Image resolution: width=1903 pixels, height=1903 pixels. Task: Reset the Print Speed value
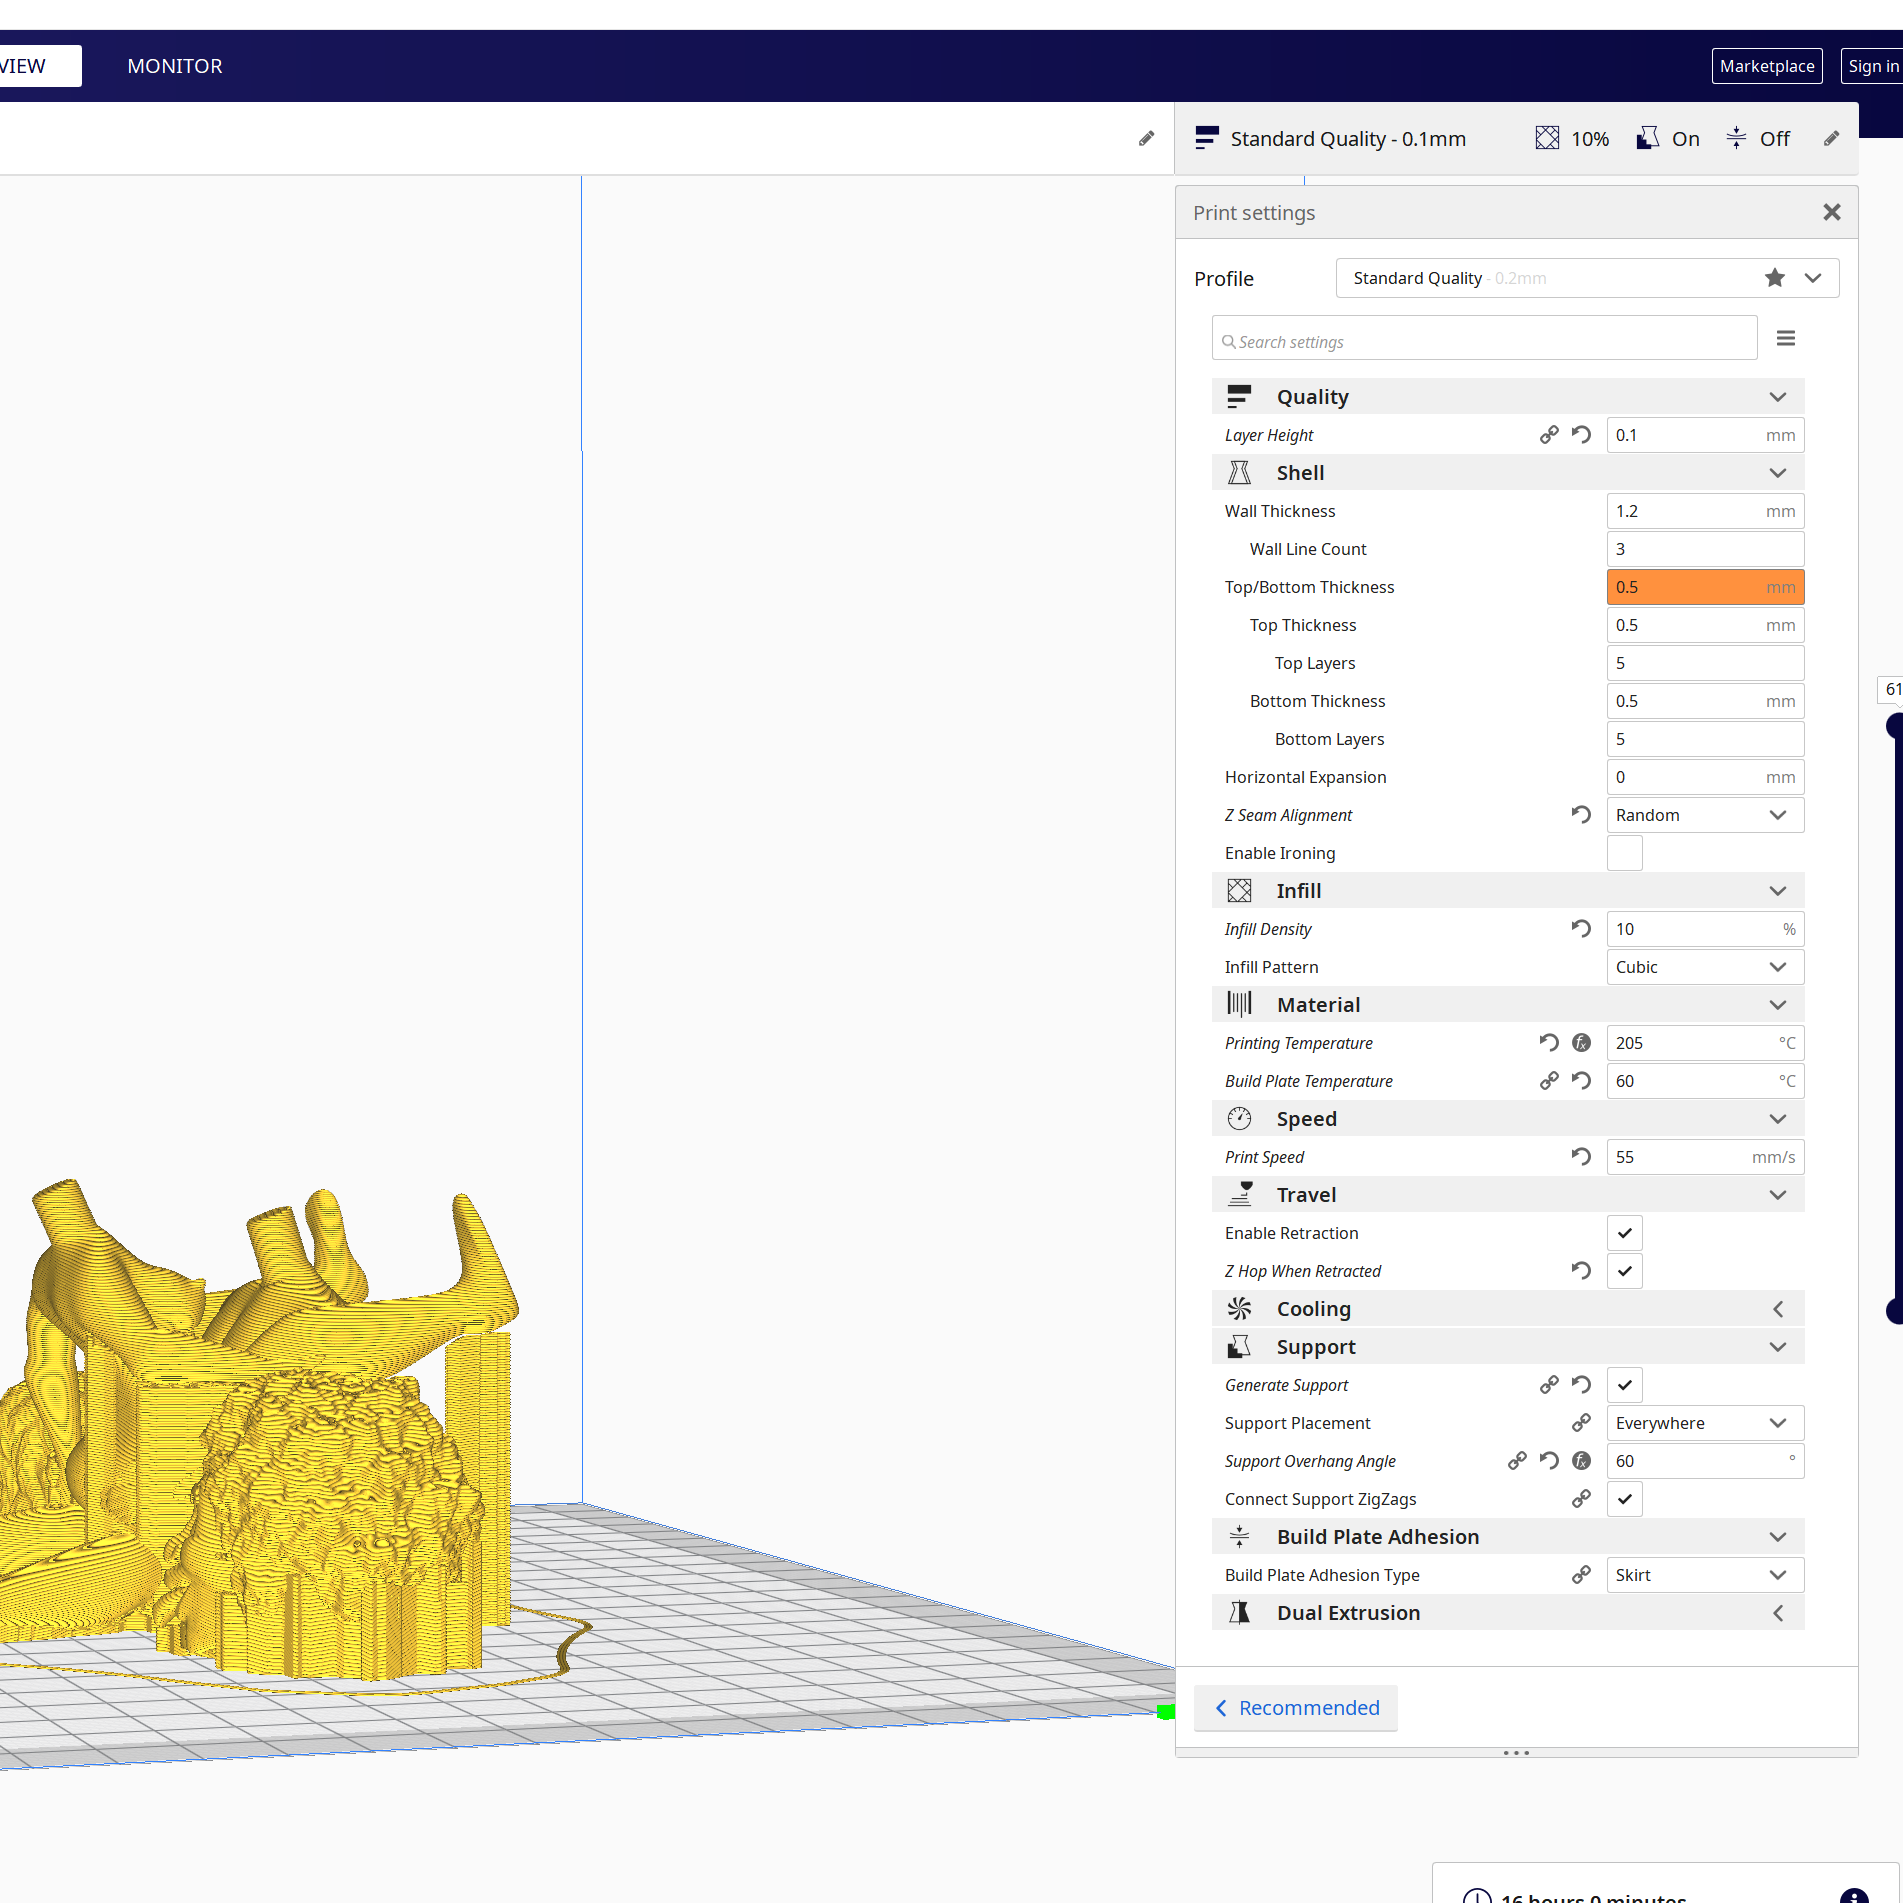pos(1581,1157)
